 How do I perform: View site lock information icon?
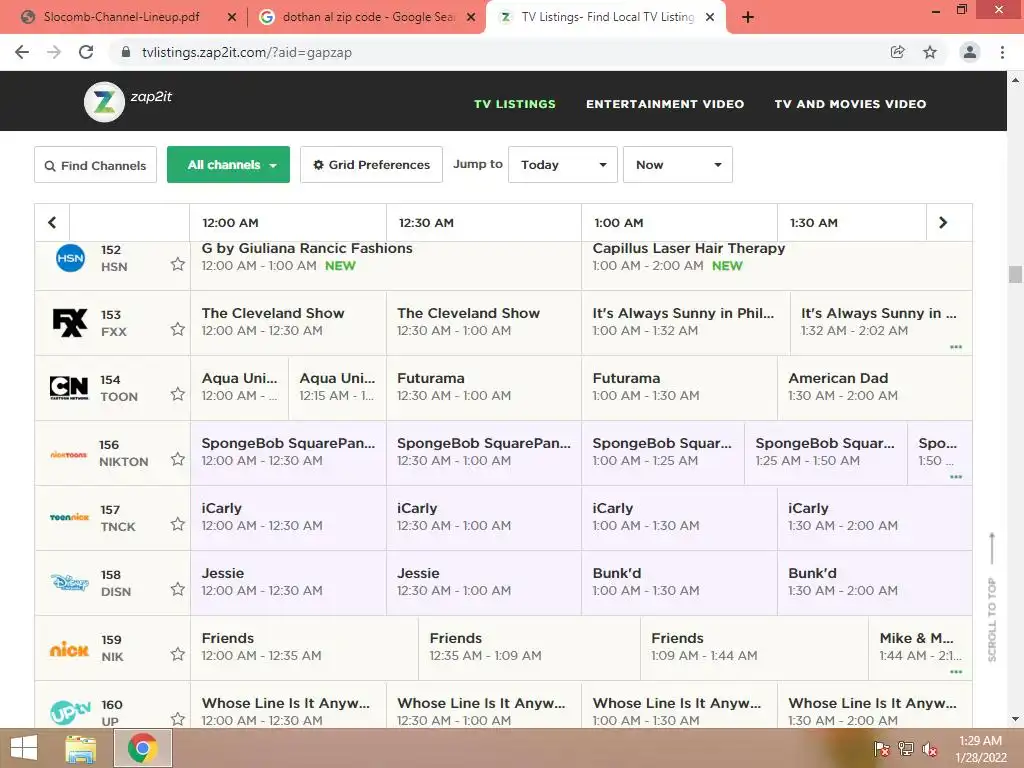coord(126,52)
